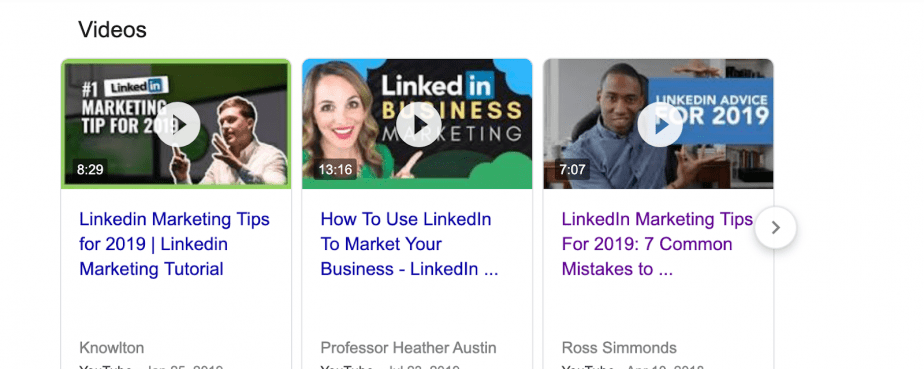This screenshot has height=369, width=924.
Task: Select the Knowlton channel name
Action: tap(111, 347)
